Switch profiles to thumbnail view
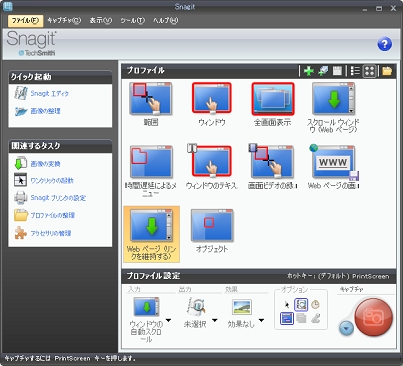Screen dimensions: 403x366 [x=370, y=71]
